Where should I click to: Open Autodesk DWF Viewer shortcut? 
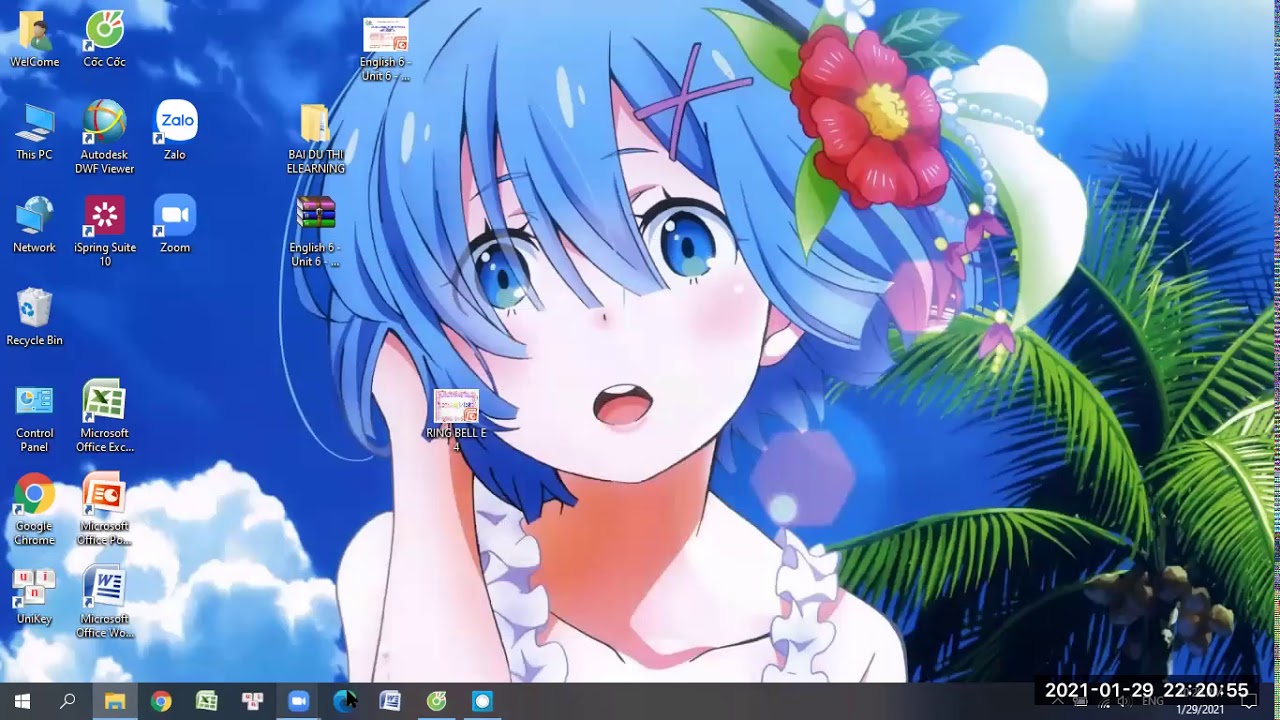[x=105, y=138]
